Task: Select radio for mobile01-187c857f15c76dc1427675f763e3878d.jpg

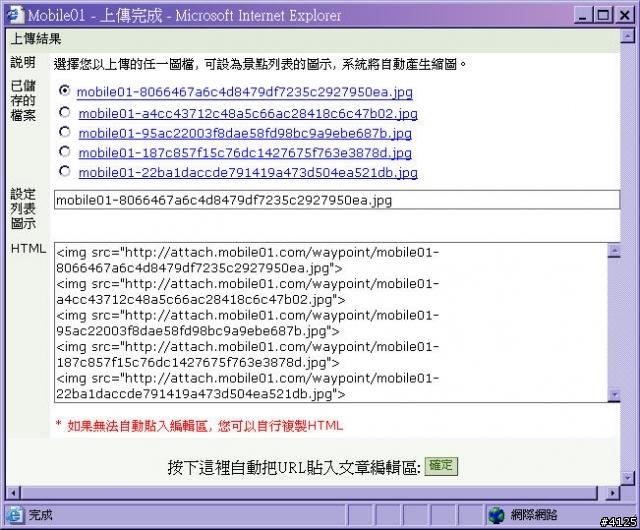Action: 64,151
